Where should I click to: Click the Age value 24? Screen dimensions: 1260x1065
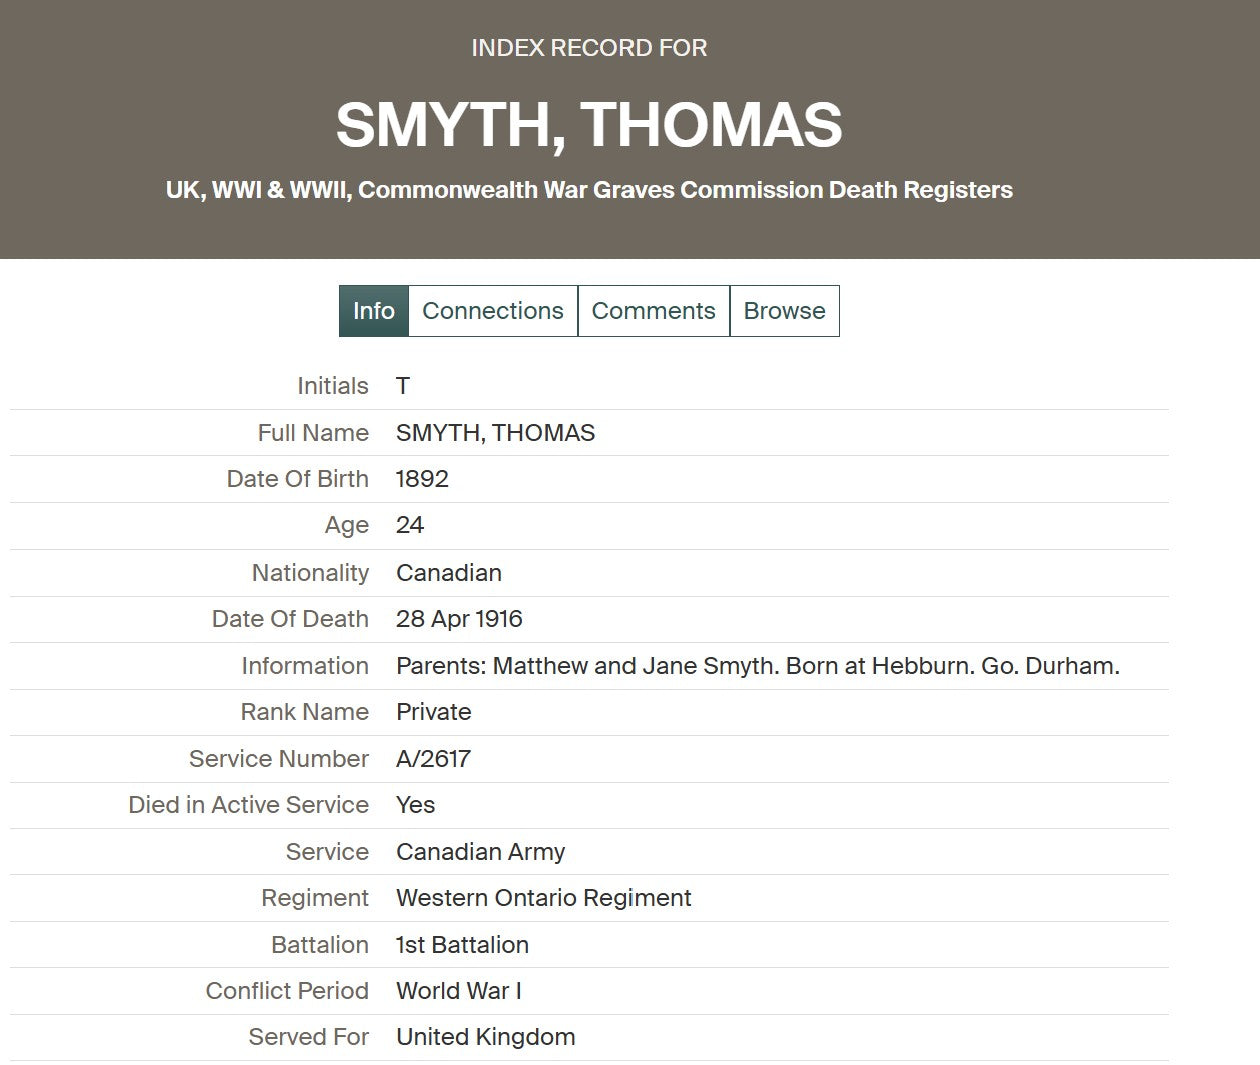pos(410,526)
